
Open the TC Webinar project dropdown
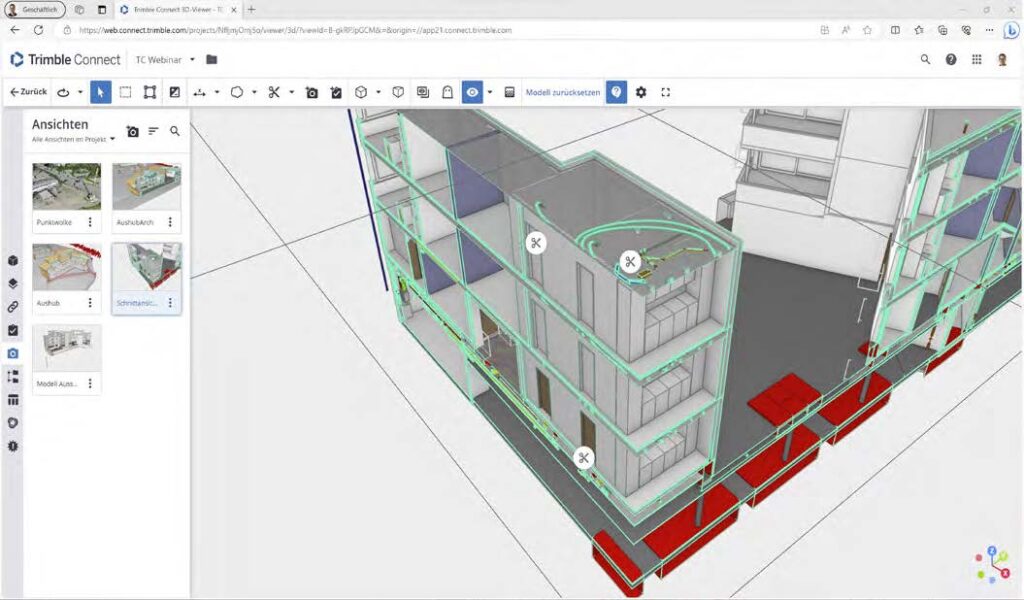192,59
